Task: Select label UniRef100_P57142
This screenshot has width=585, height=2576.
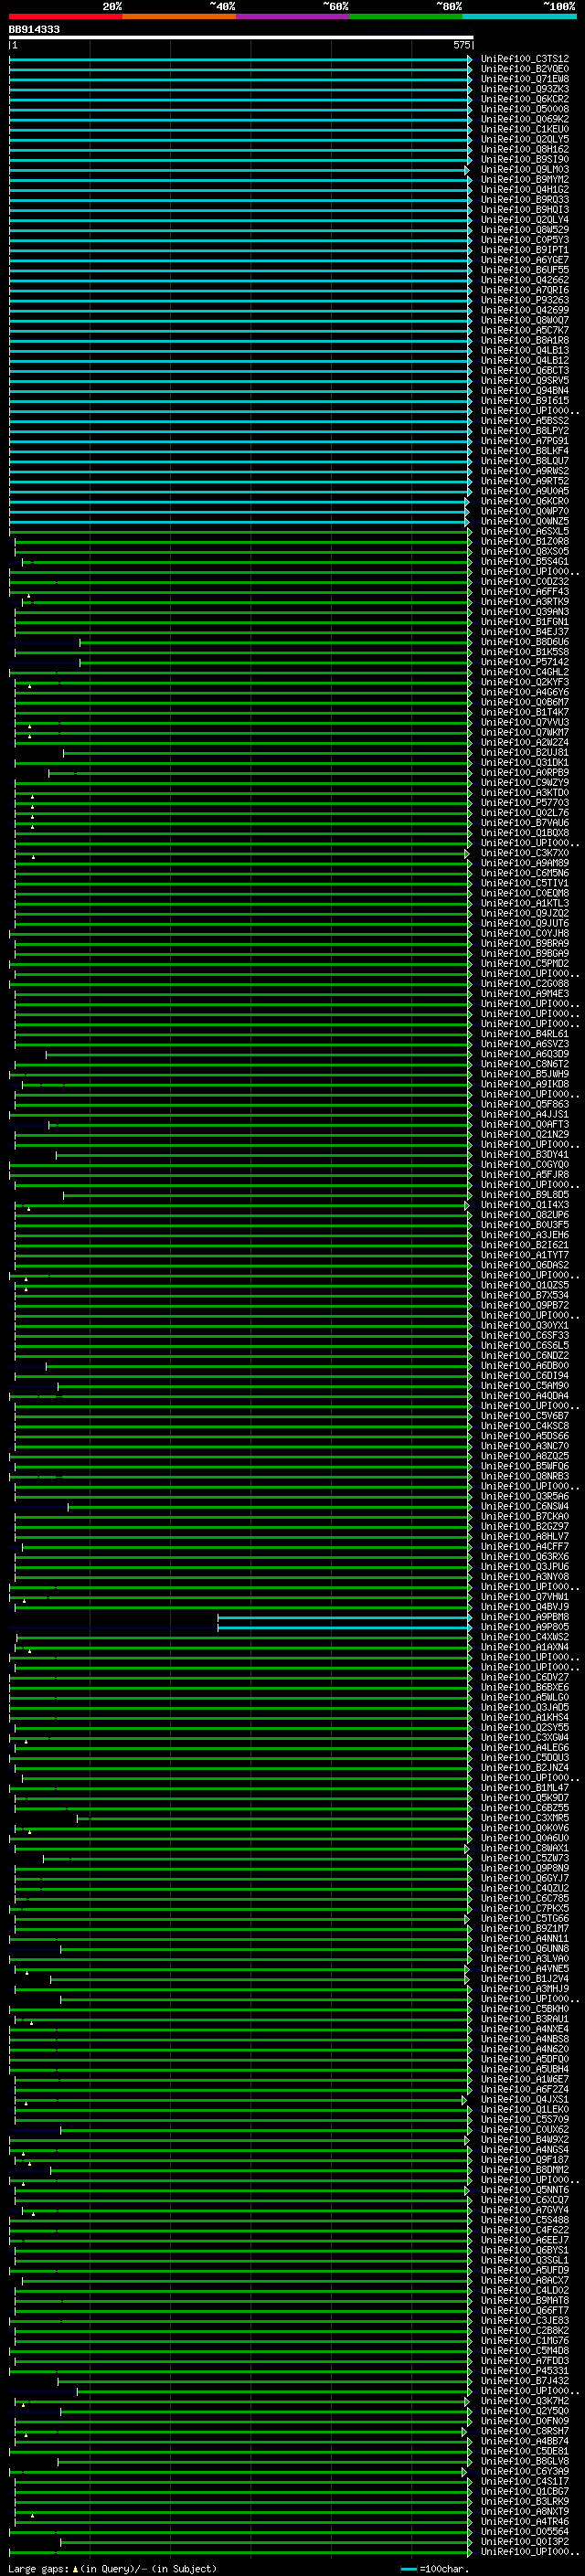Action: point(525,662)
